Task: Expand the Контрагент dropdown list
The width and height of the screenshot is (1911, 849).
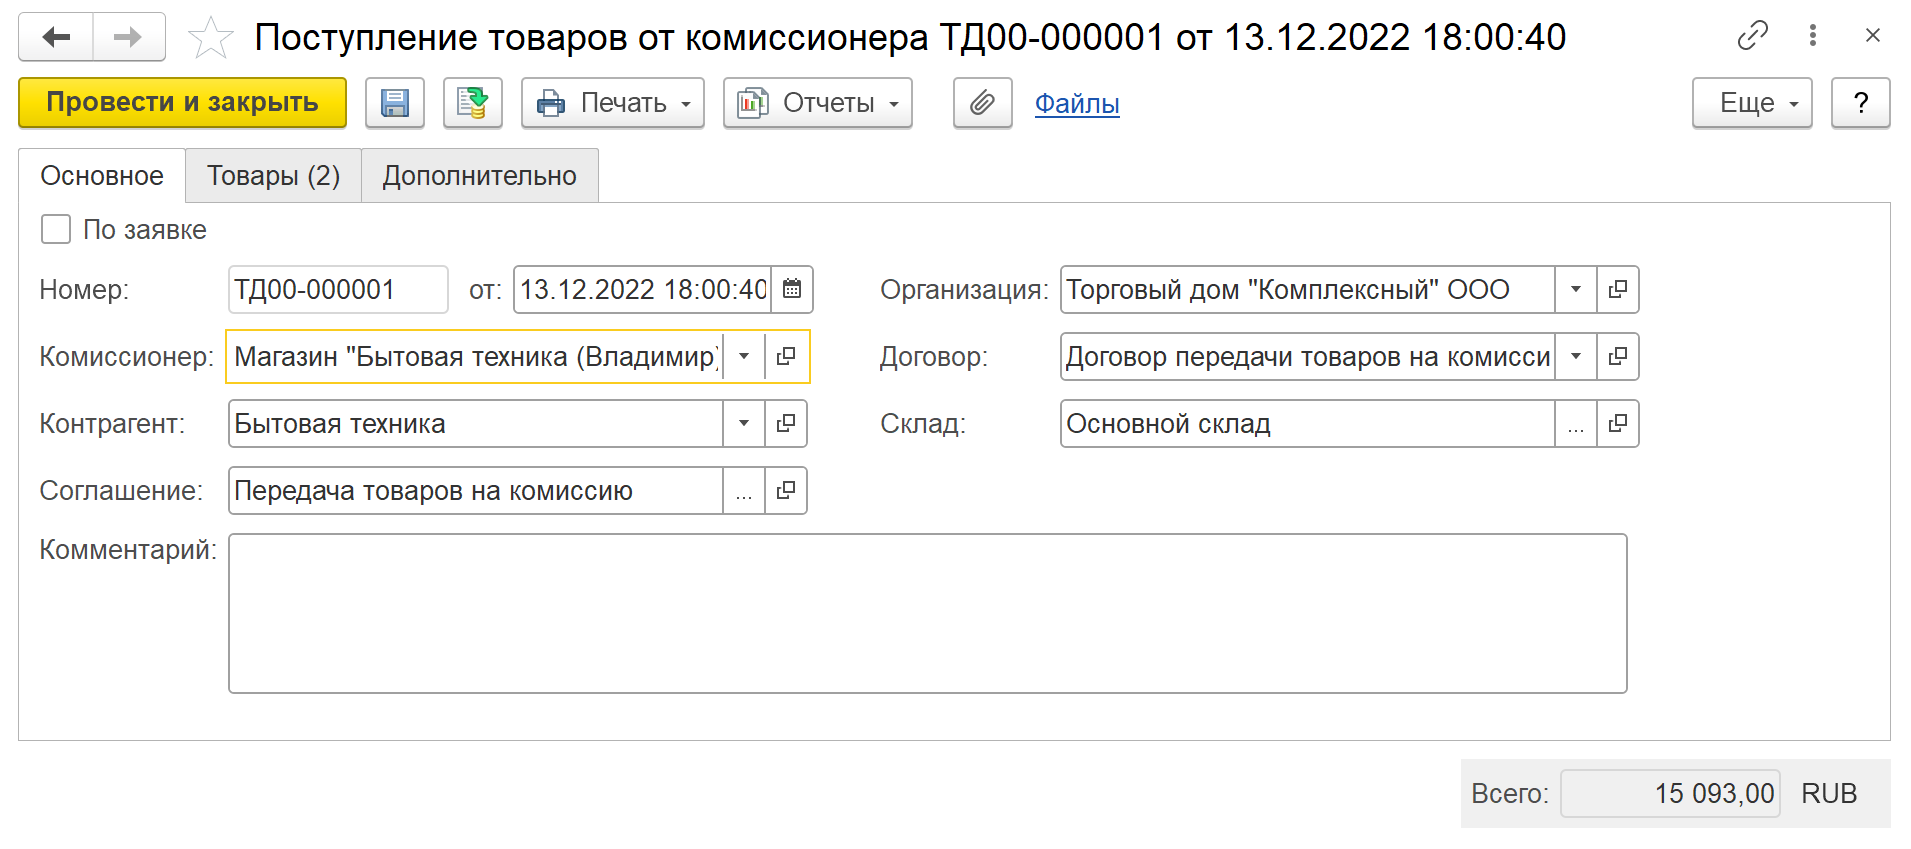Action: point(744,424)
